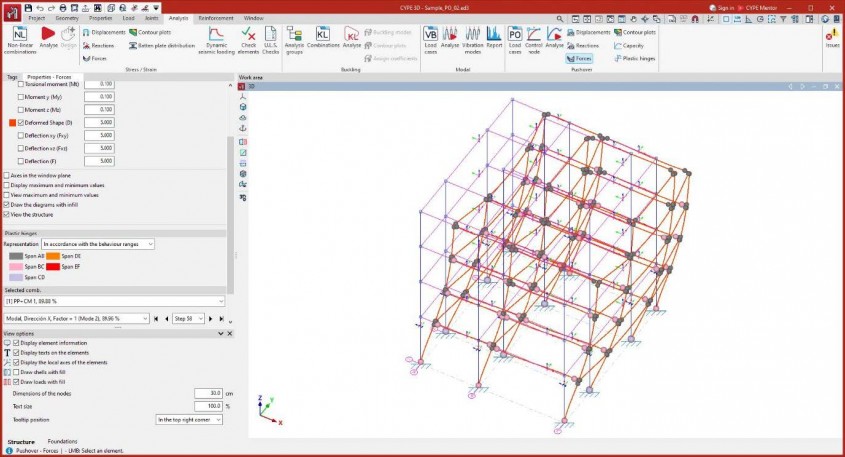Open U.L.S. Checks report
The image size is (845, 457).
(271, 40)
